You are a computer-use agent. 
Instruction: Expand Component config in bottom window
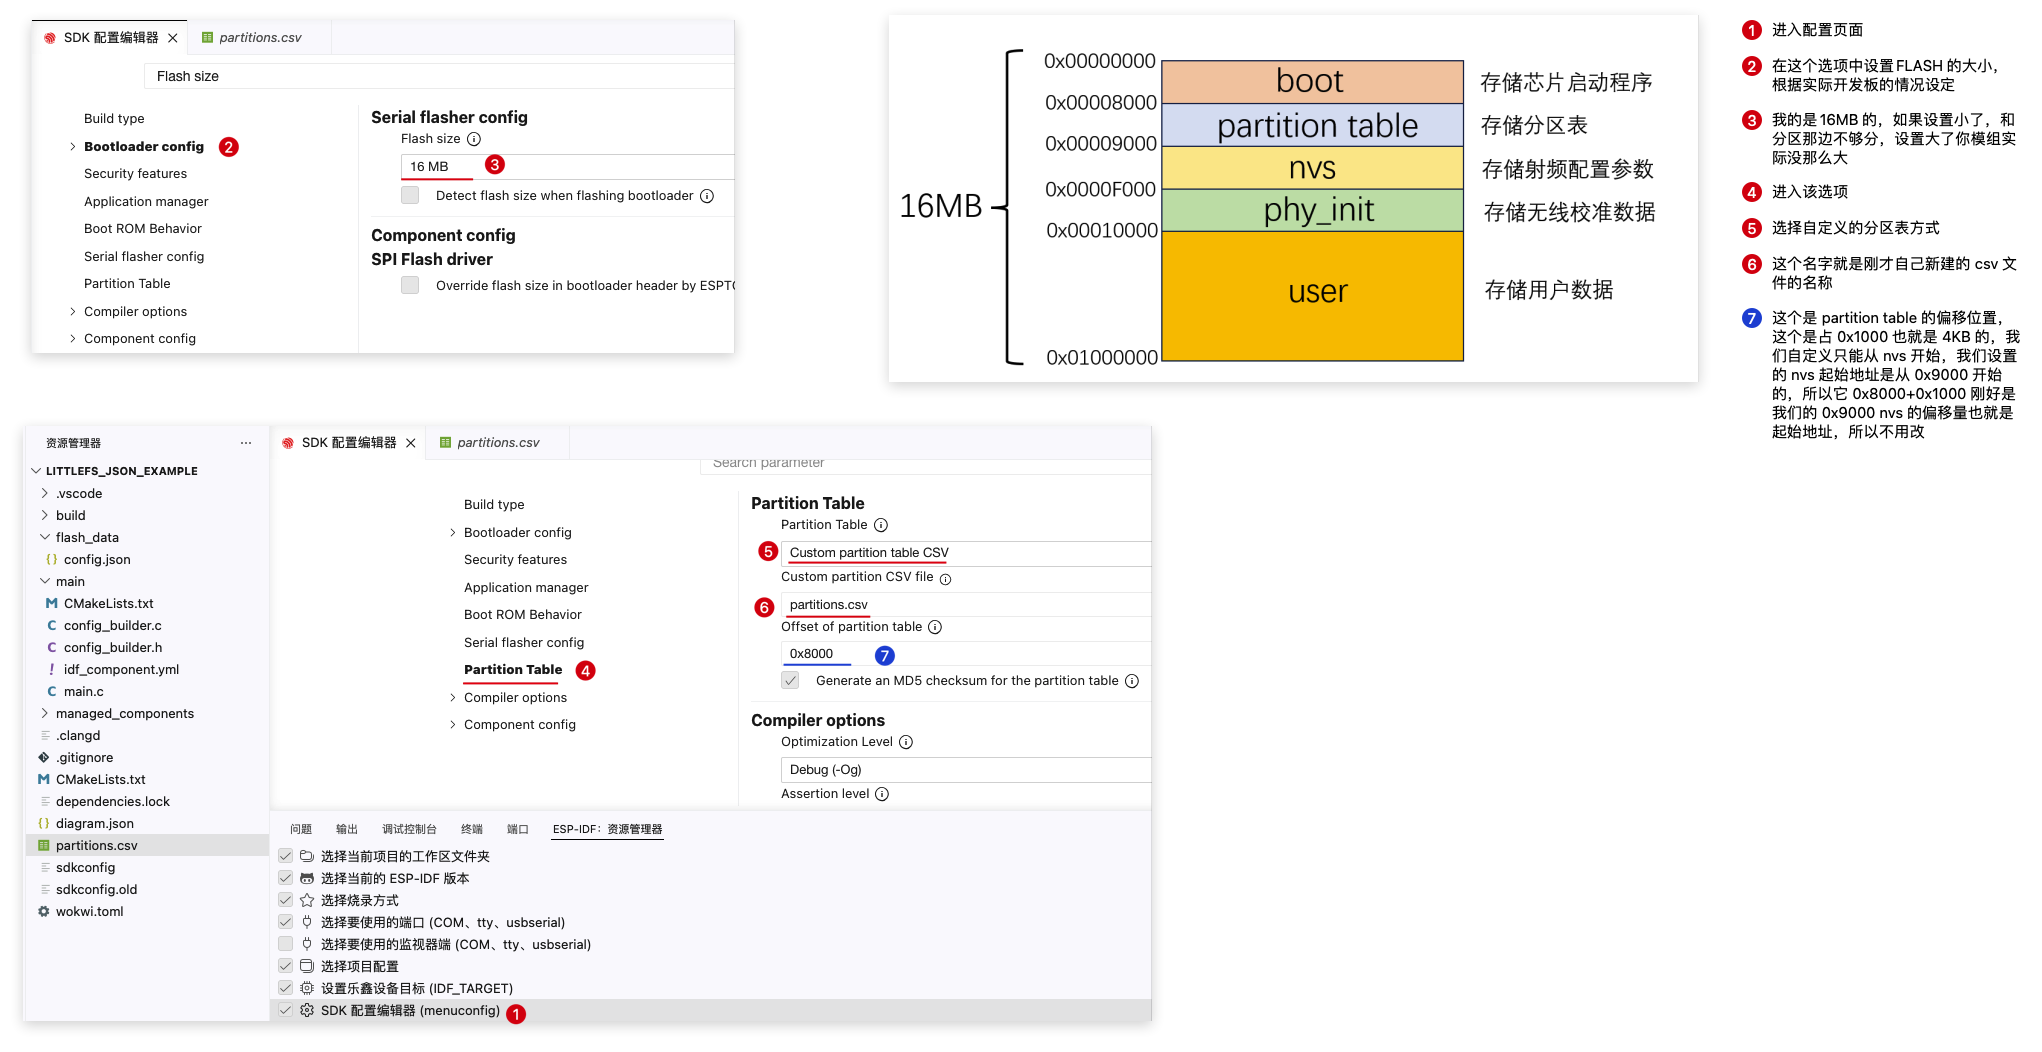pos(453,725)
